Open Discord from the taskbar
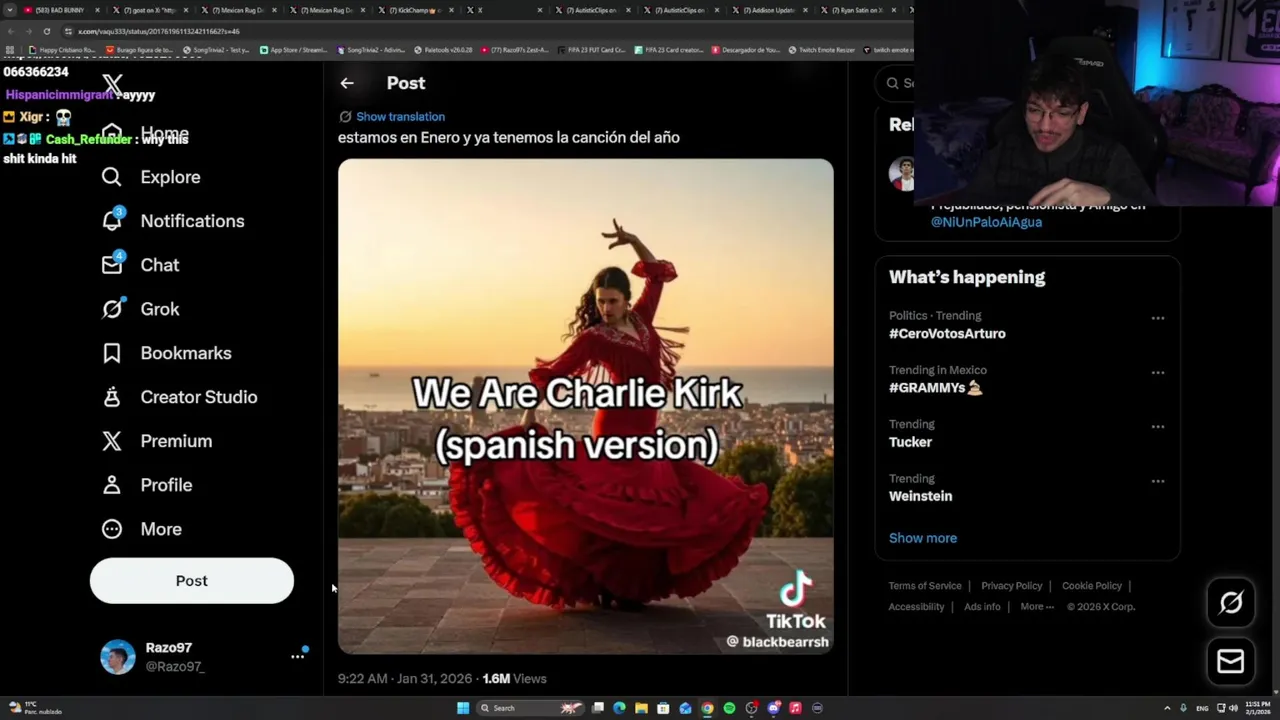The width and height of the screenshot is (1280, 720). point(773,708)
